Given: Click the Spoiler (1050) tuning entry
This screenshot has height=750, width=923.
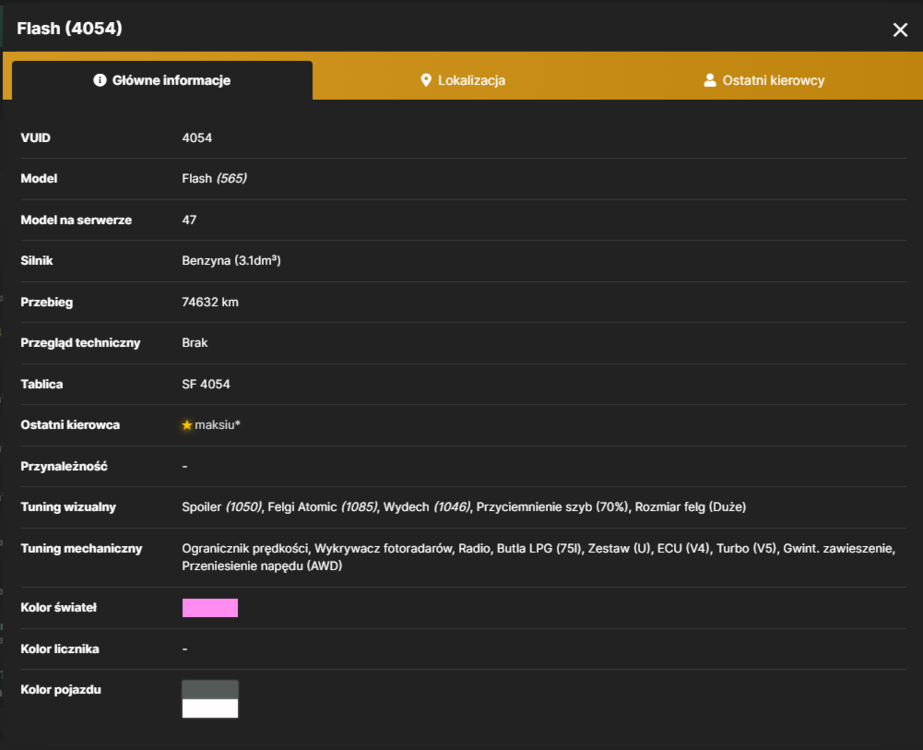Looking at the screenshot, I should pos(221,507).
